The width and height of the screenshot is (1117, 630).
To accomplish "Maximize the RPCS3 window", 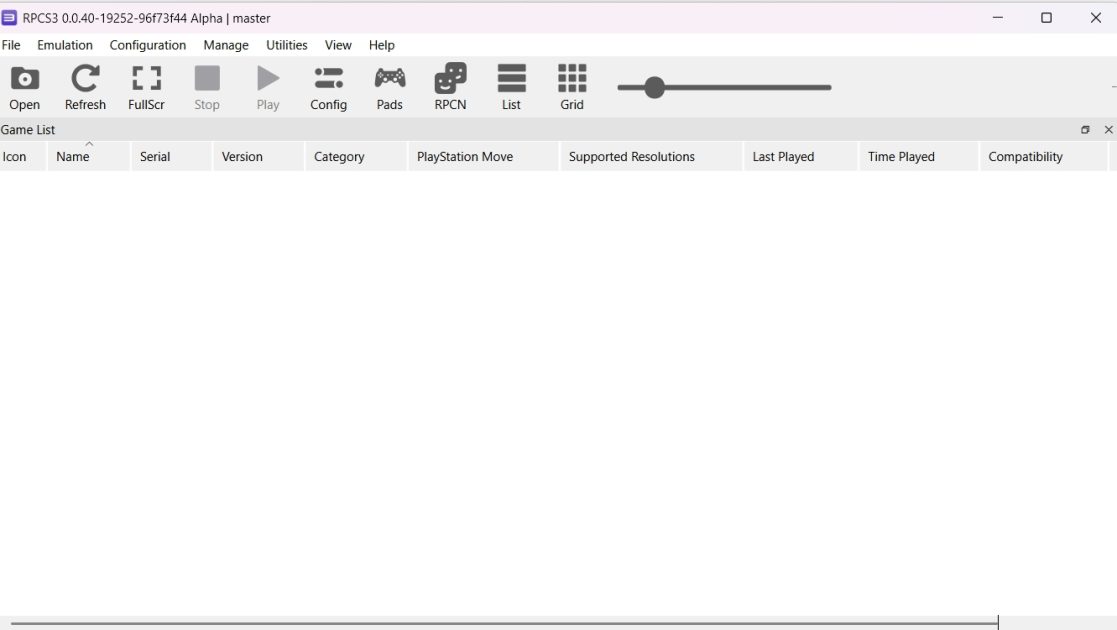I will pos(1046,18).
